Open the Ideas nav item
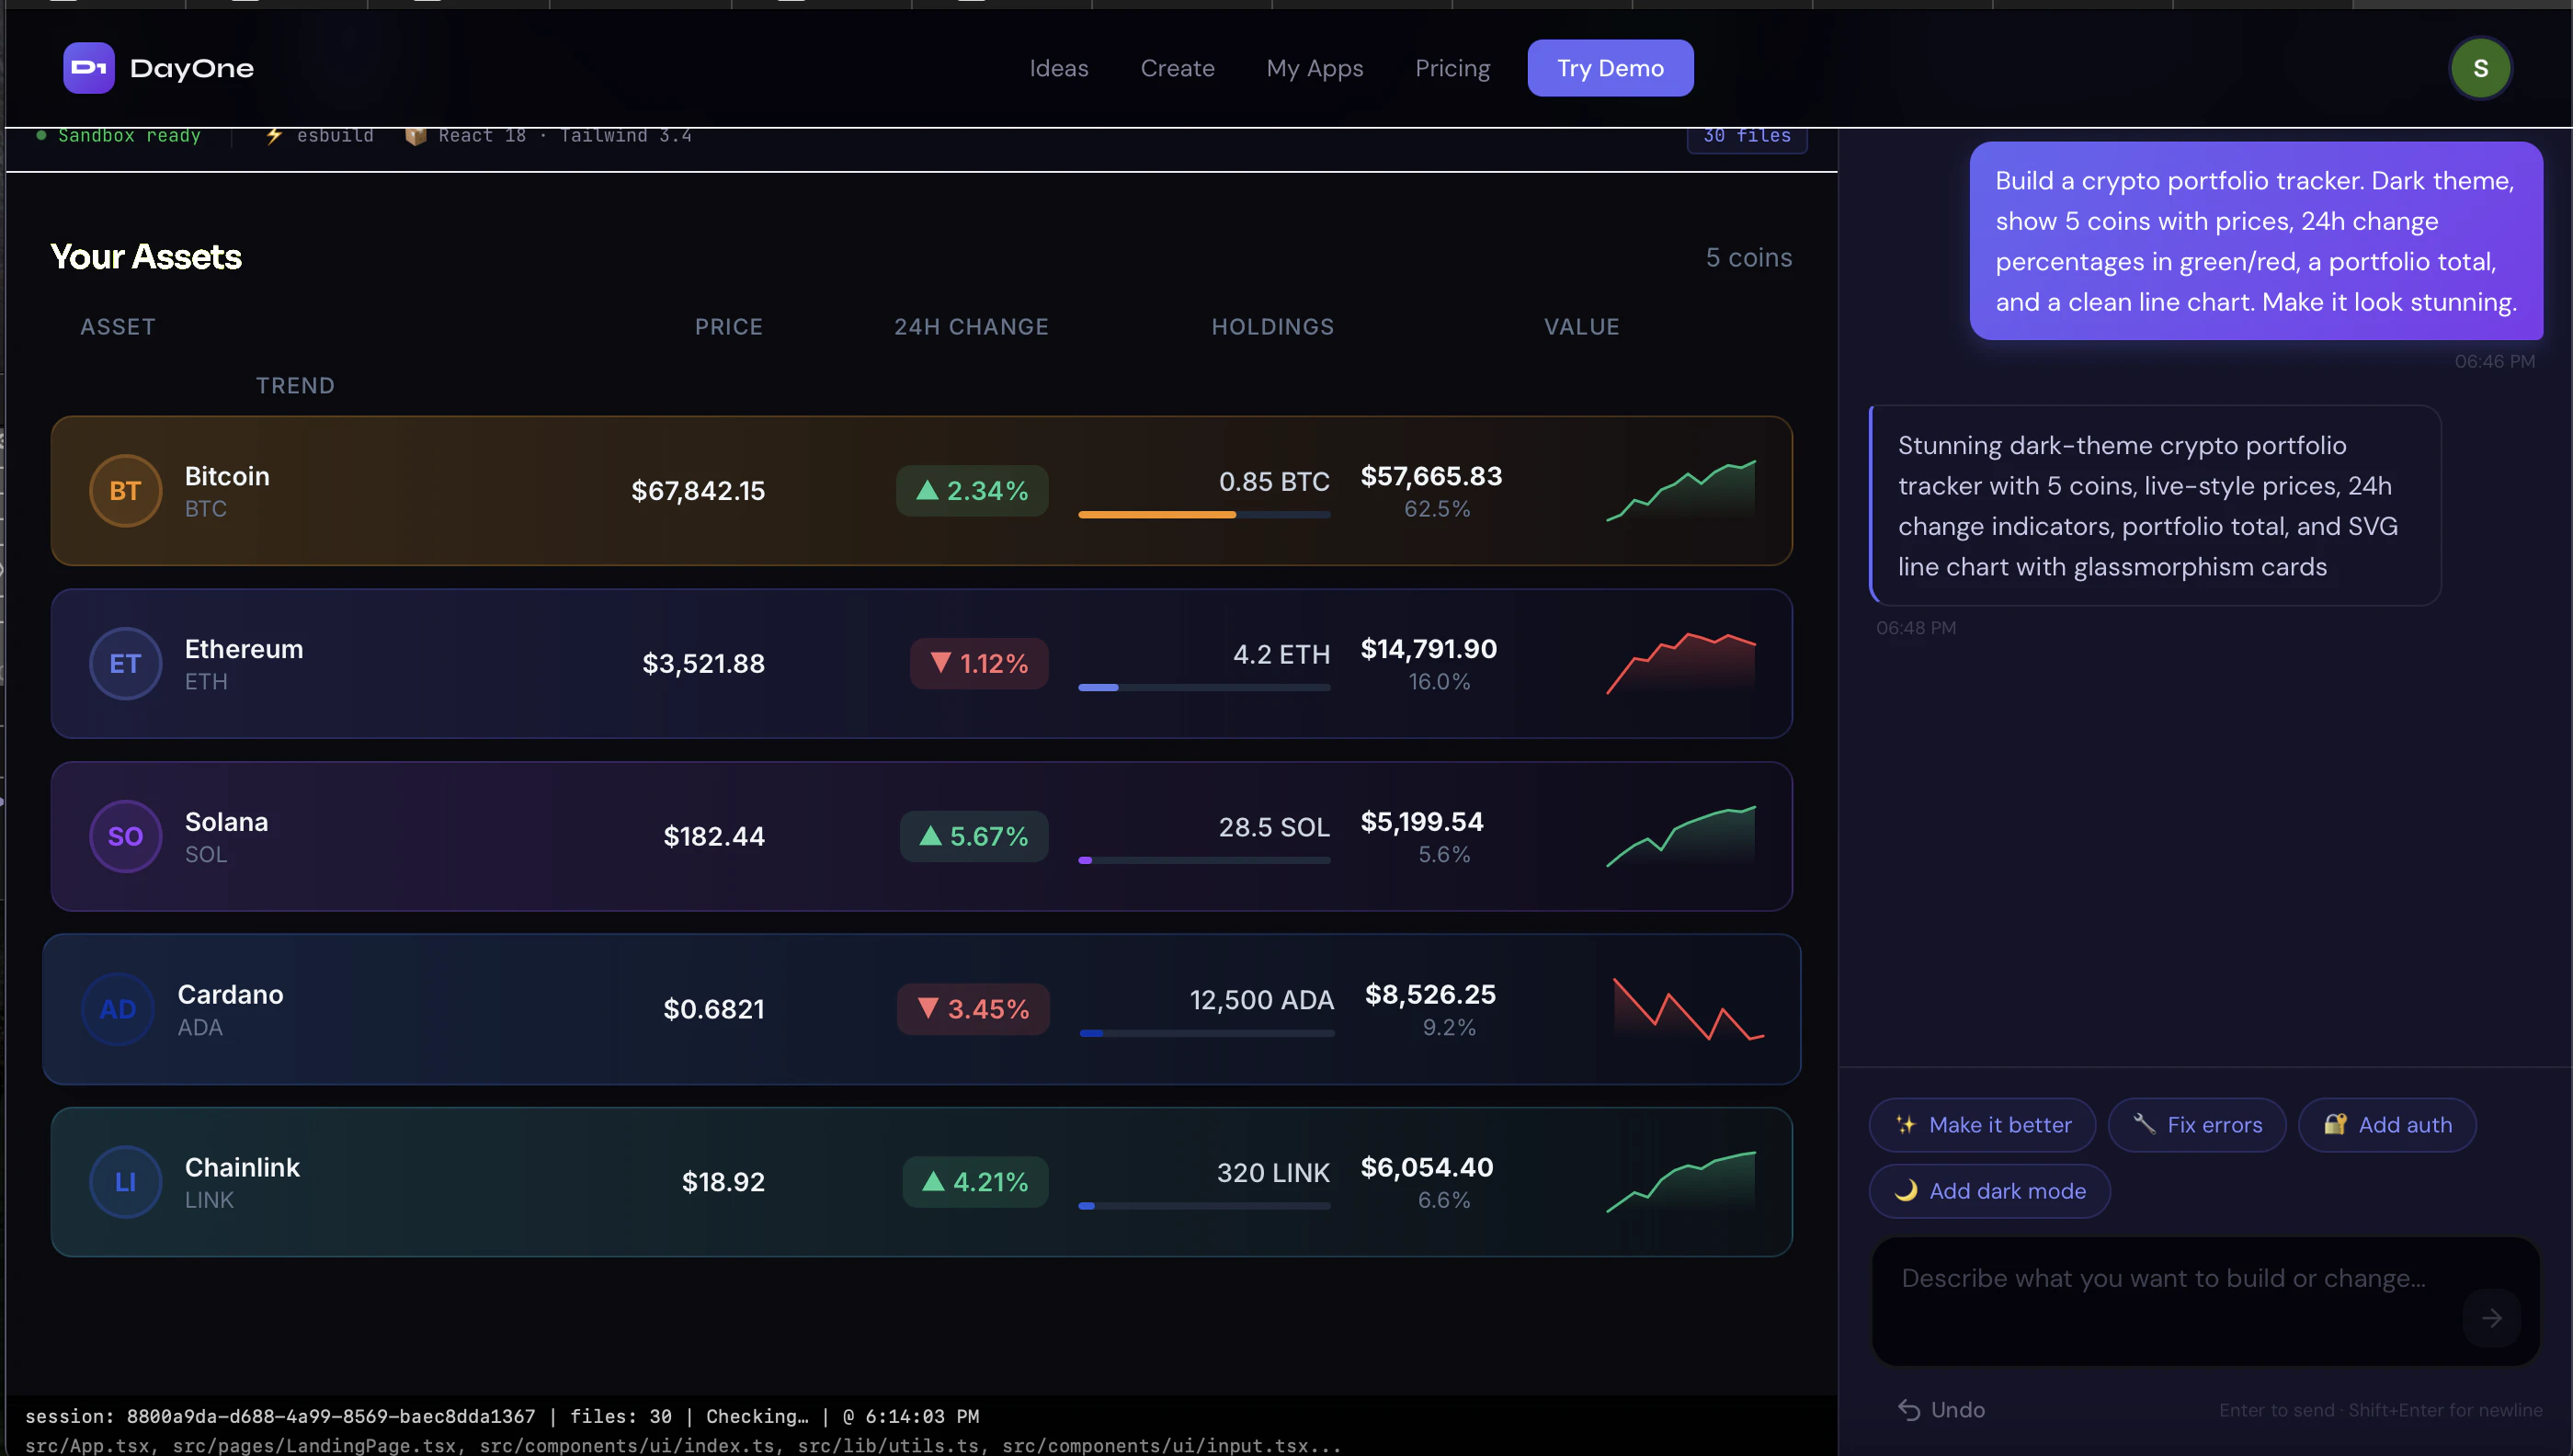 (x=1059, y=68)
